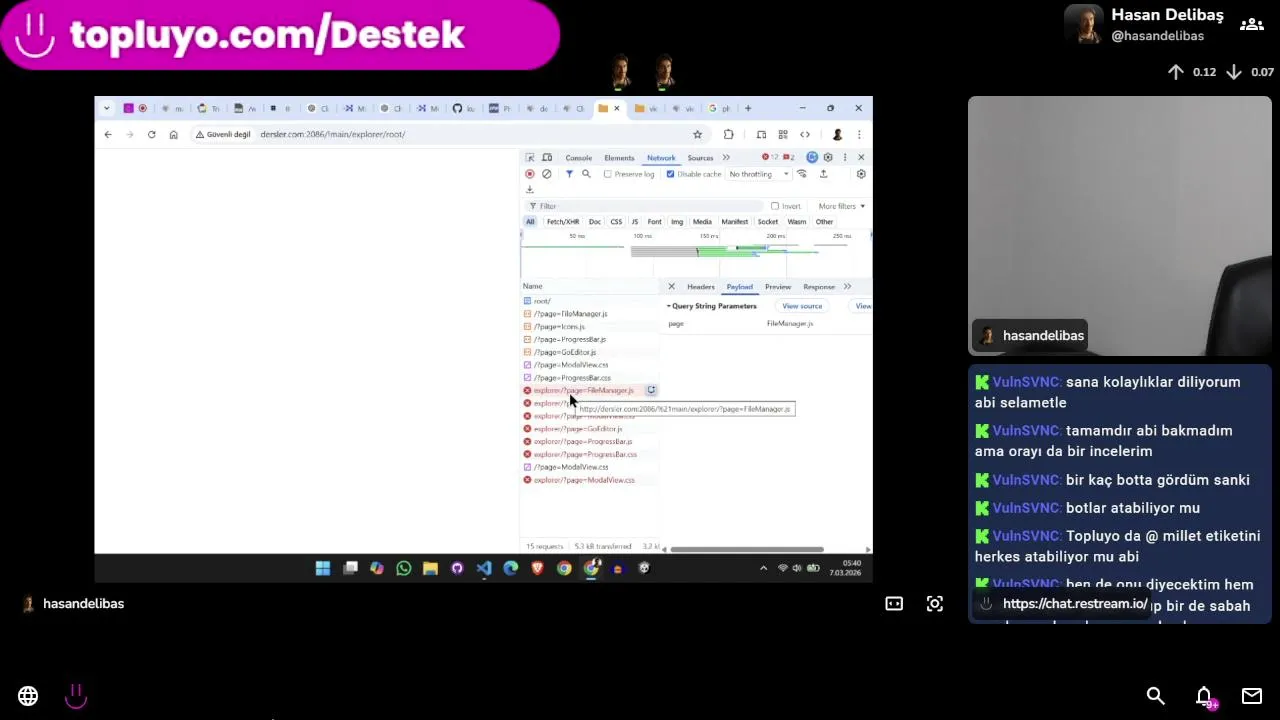Open the Response tab of the request
Screen dimensions: 1280x720
pos(819,287)
